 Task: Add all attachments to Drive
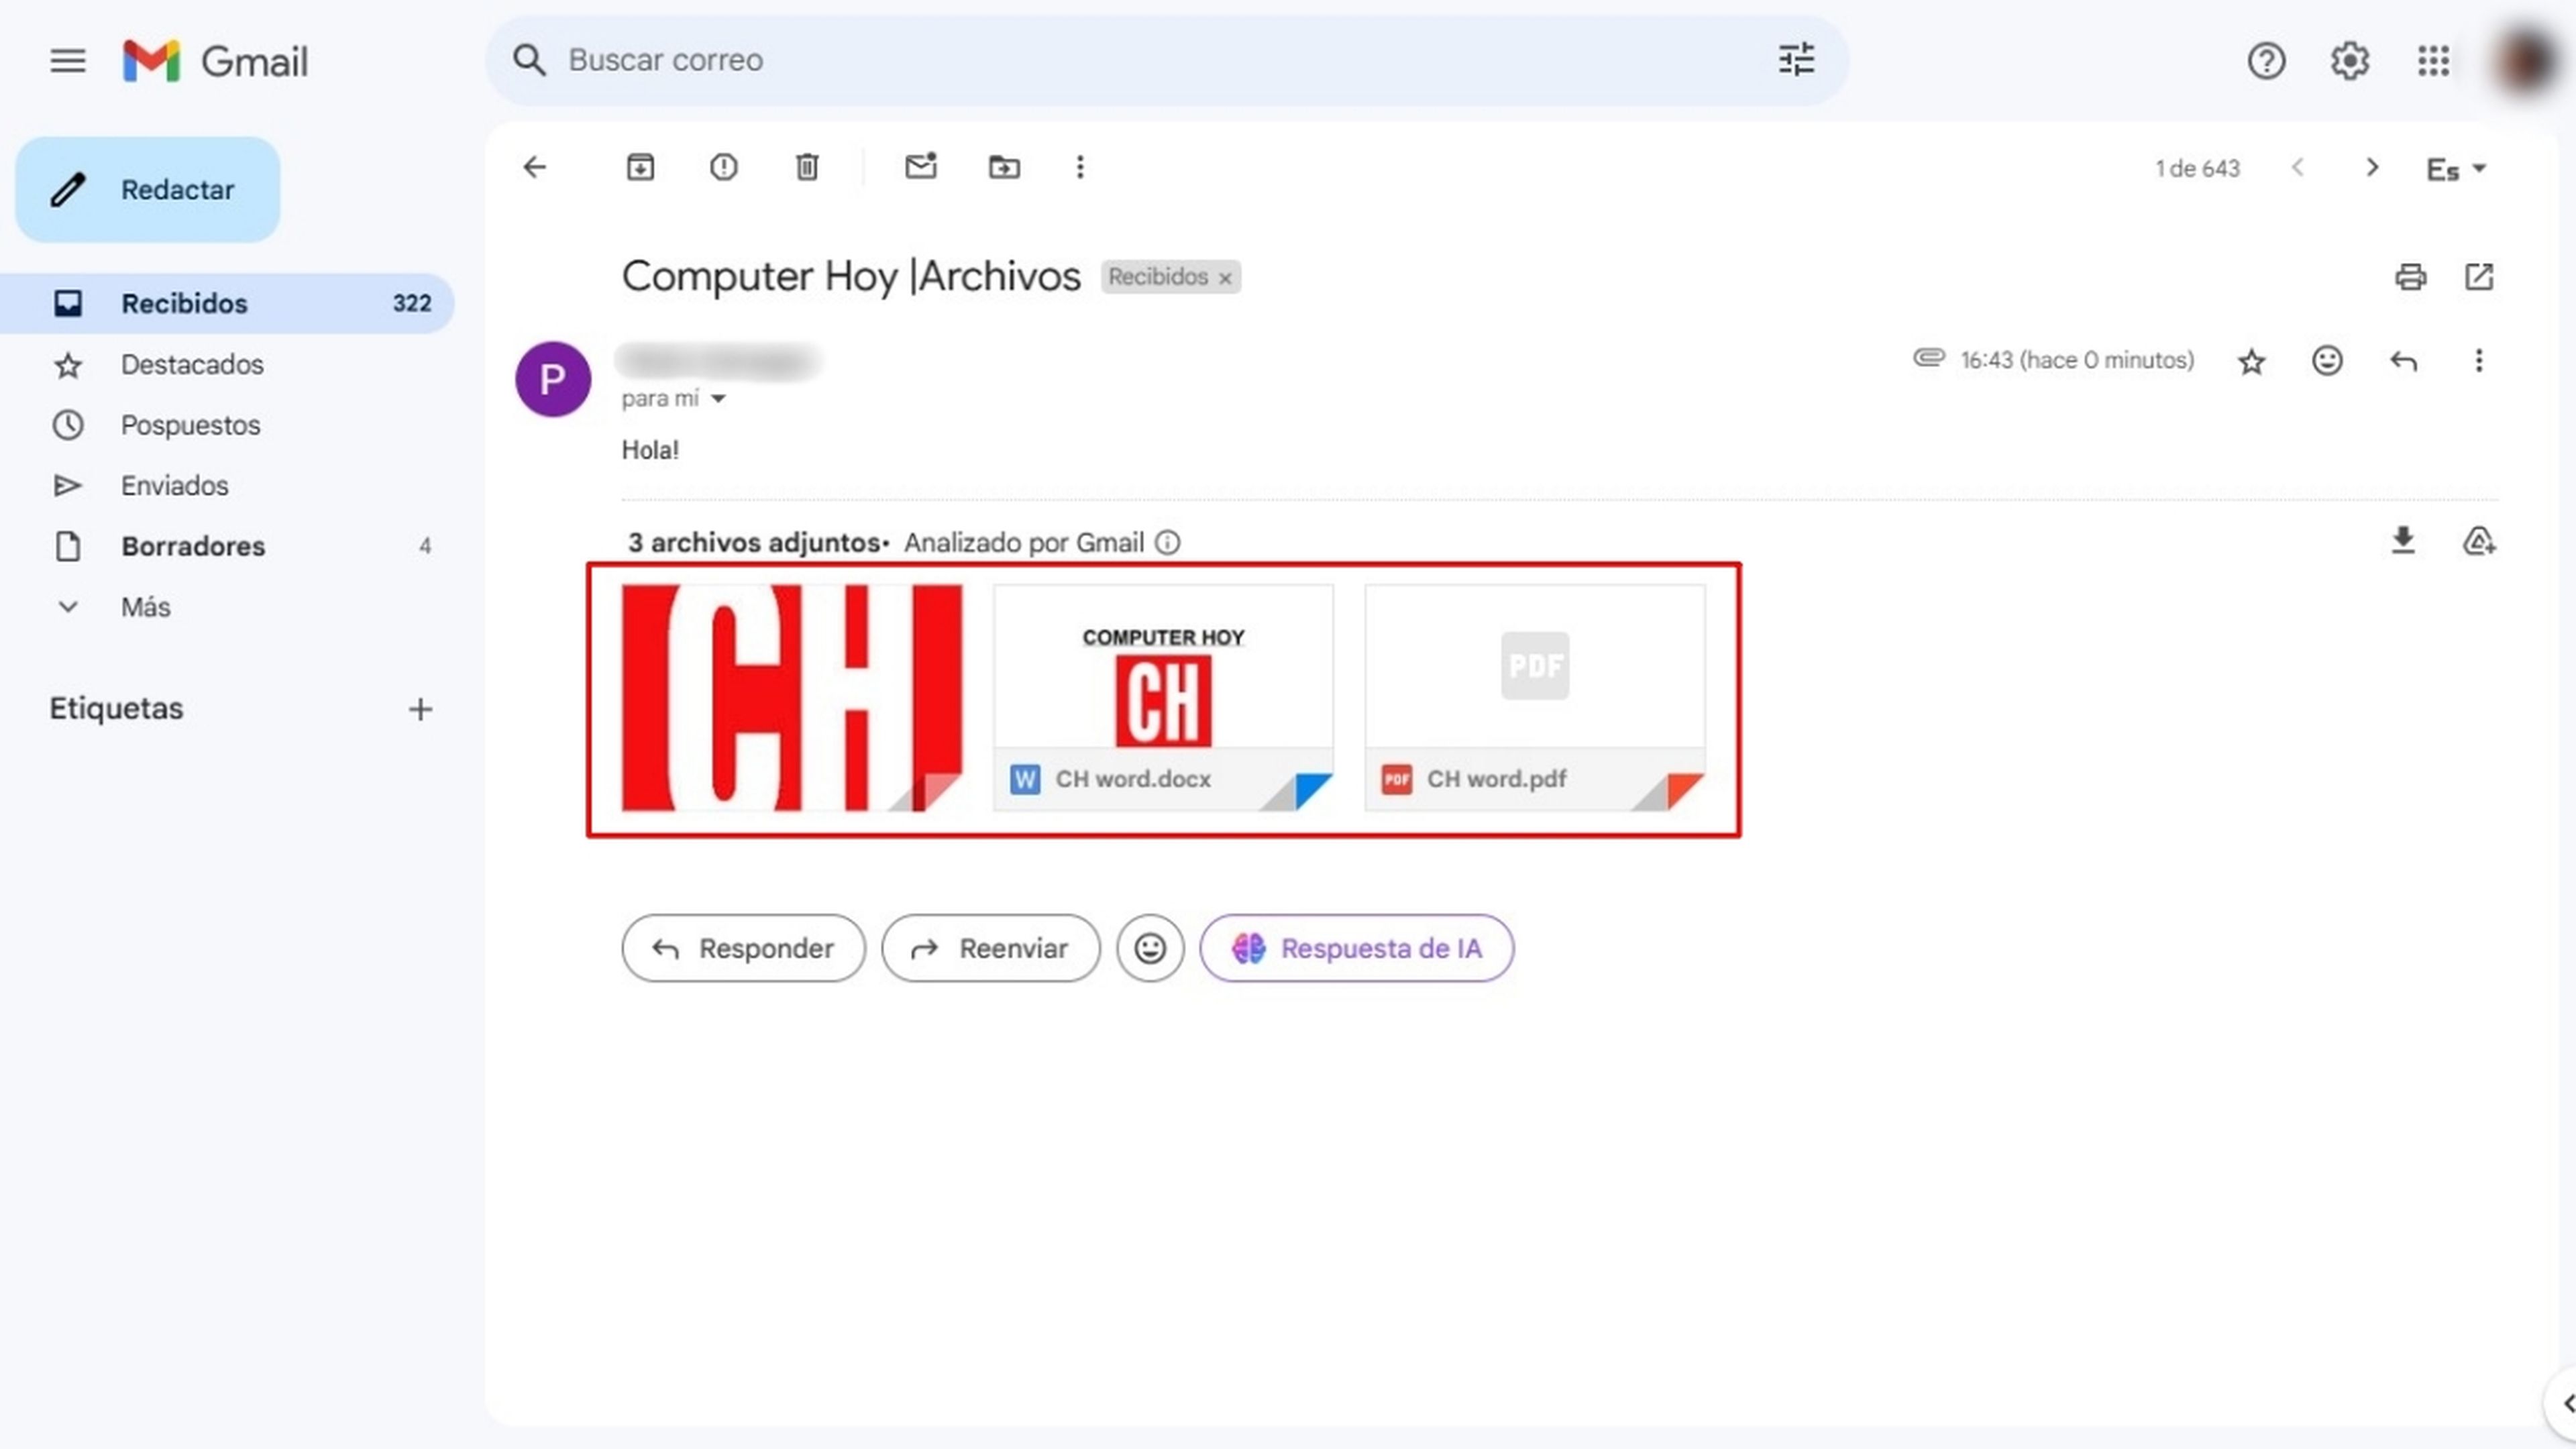[2478, 541]
